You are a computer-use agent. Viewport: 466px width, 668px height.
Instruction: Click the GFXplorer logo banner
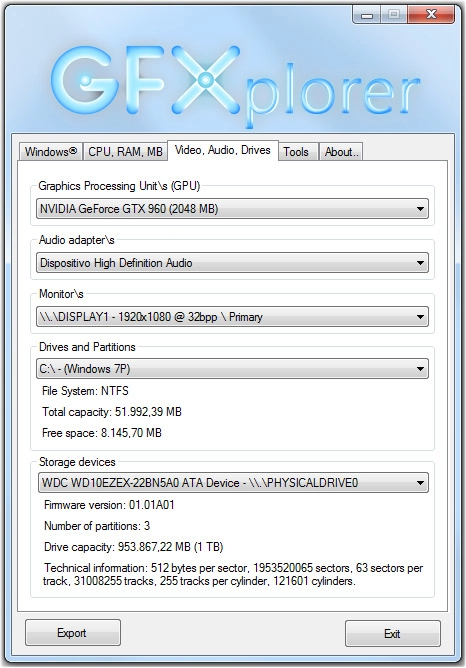coord(233,85)
